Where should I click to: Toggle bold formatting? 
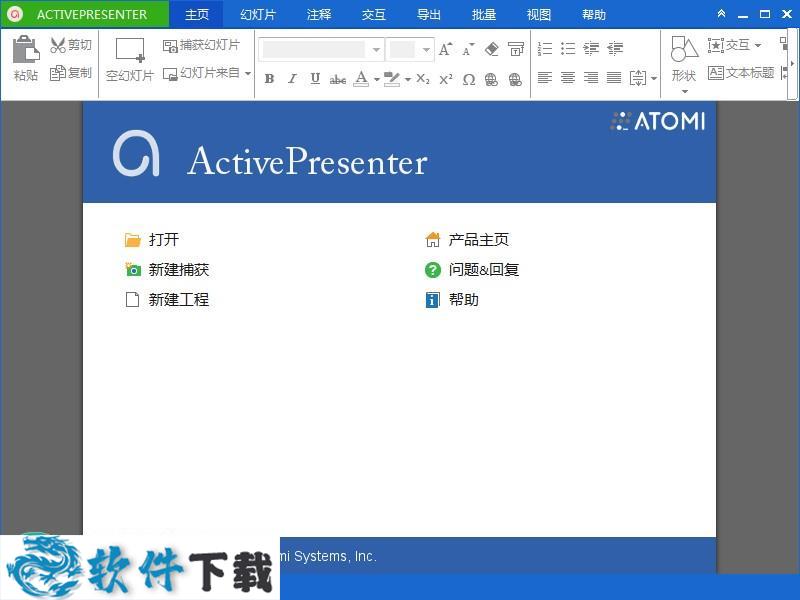(x=269, y=79)
